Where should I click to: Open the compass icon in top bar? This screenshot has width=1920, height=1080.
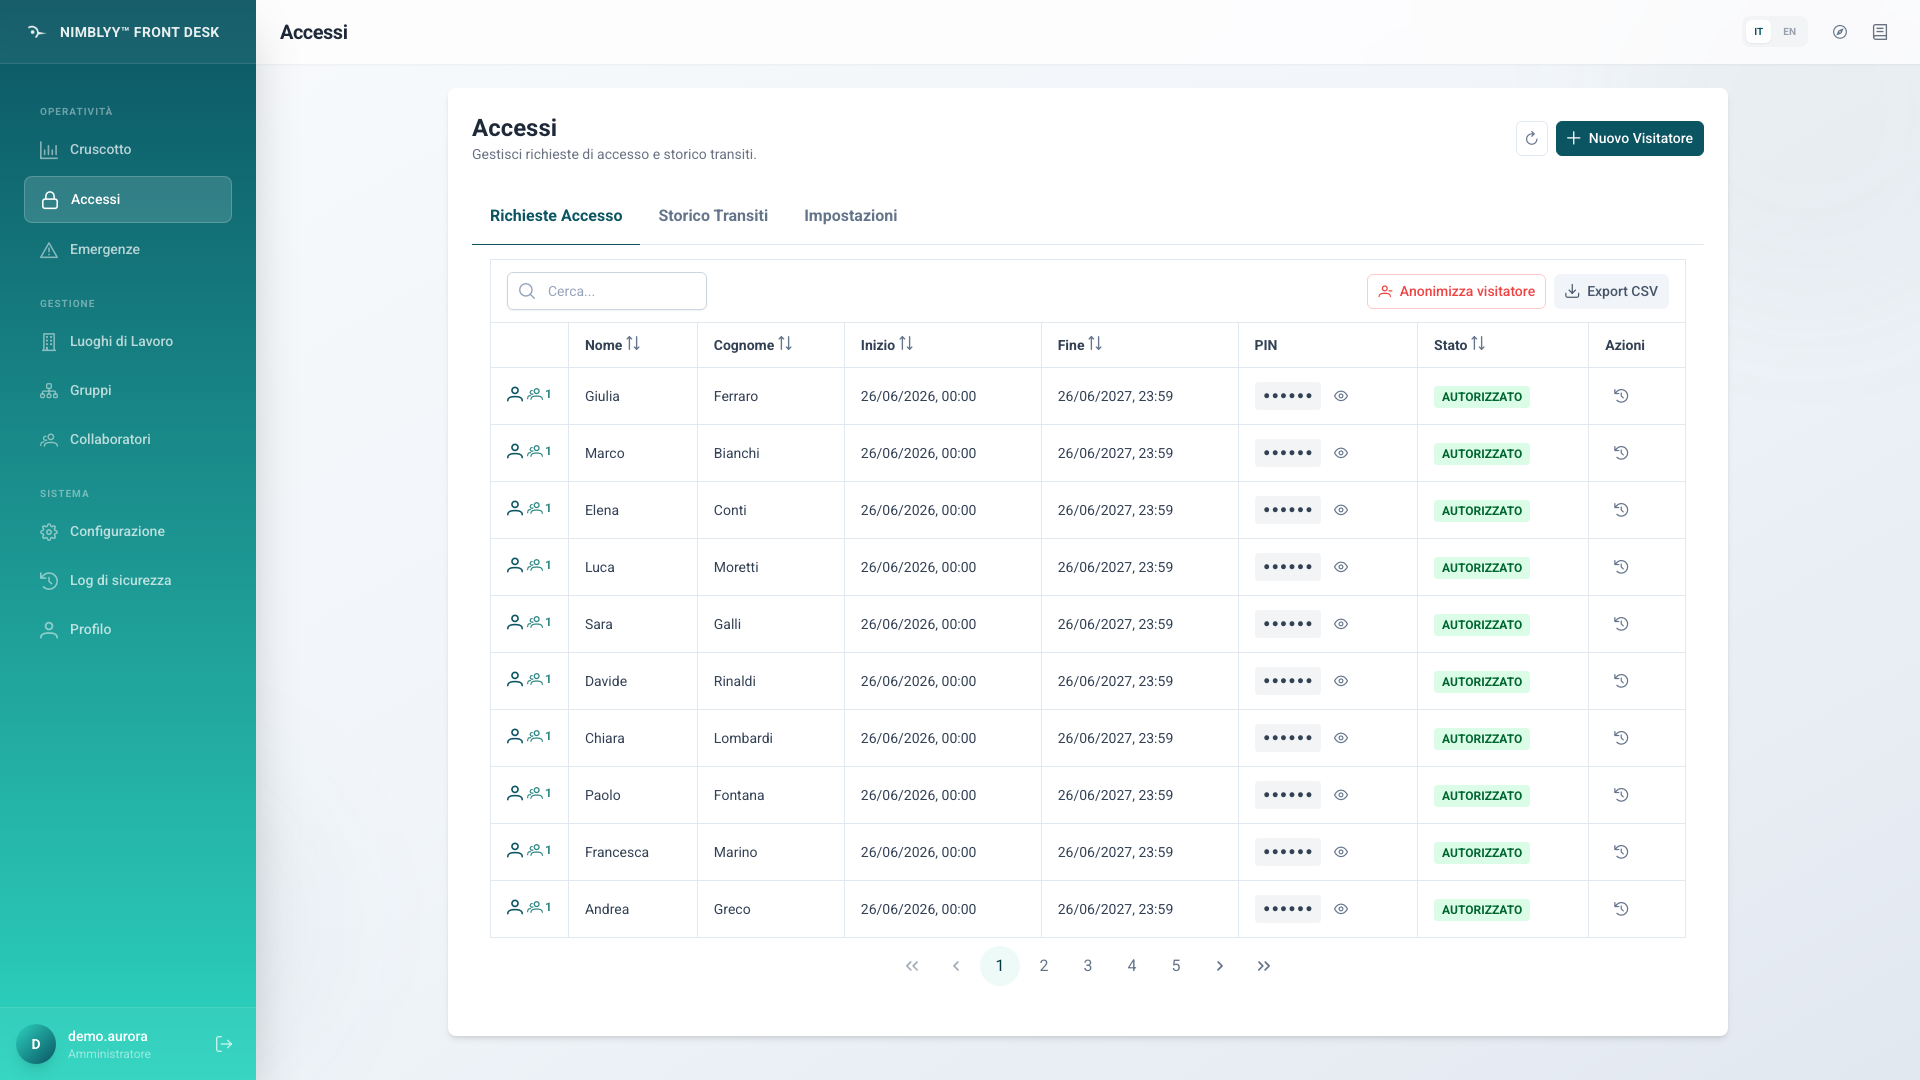pyautogui.click(x=1840, y=32)
